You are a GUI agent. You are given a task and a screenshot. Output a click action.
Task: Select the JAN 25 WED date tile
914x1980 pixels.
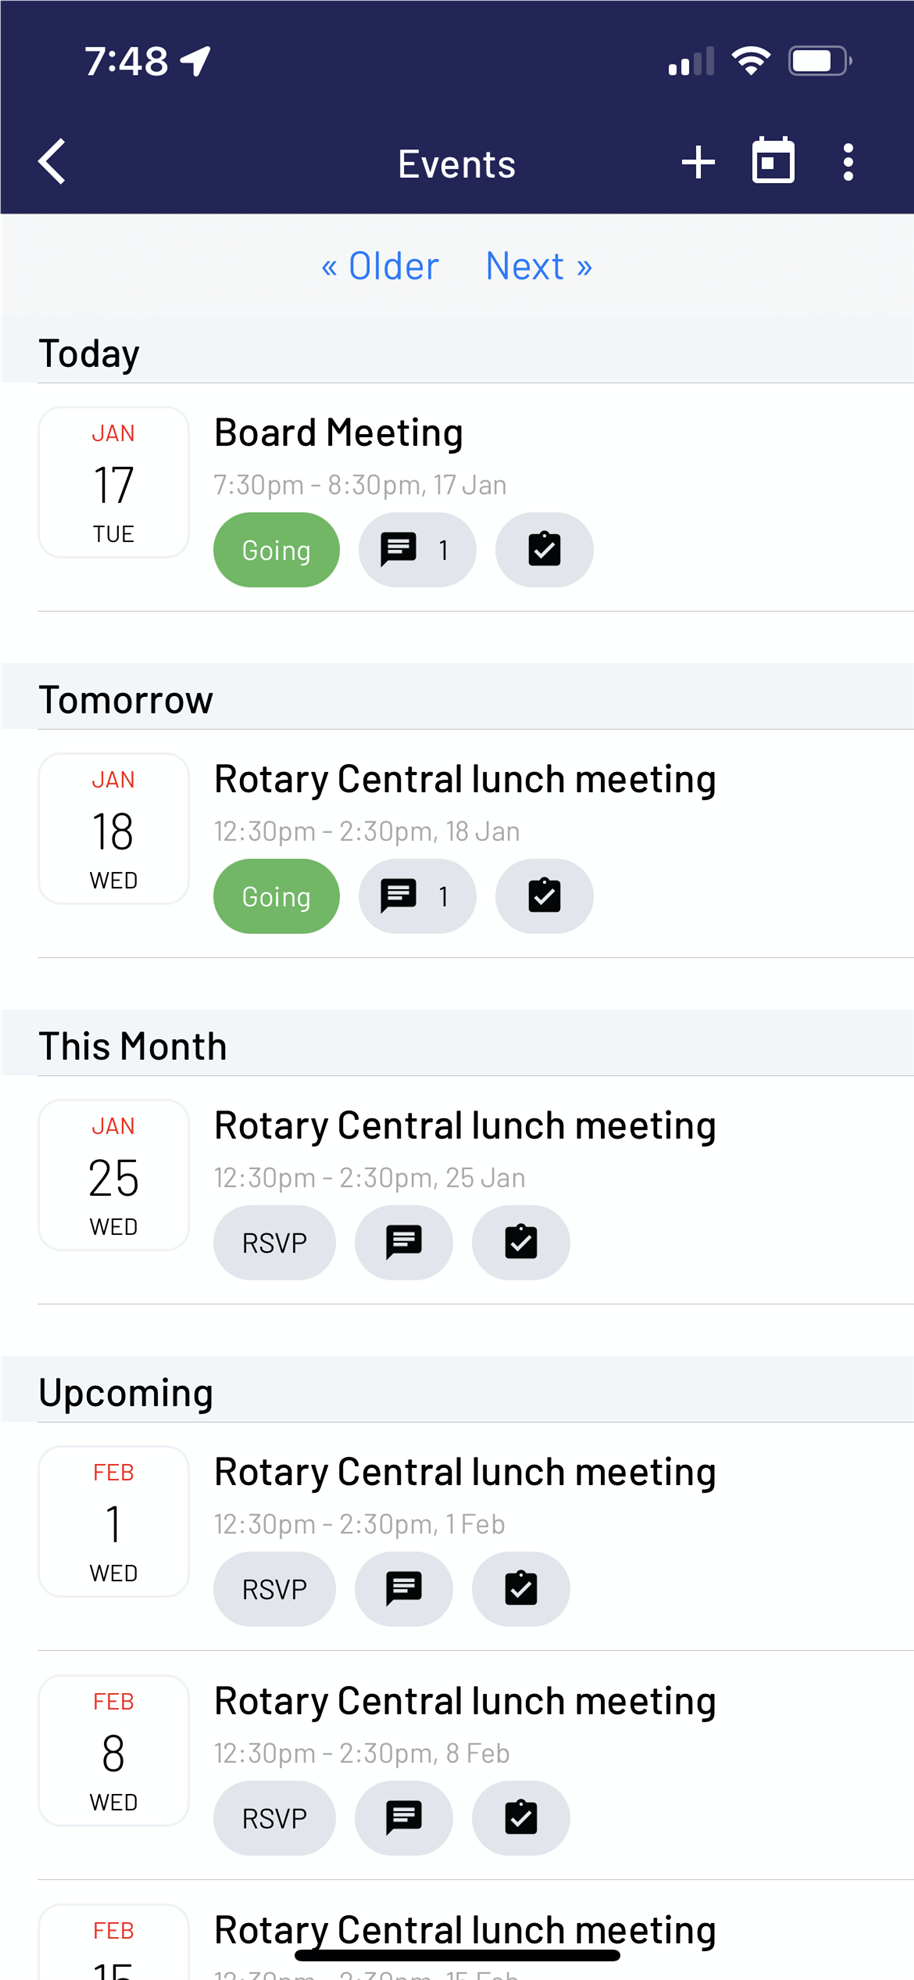pos(114,1175)
